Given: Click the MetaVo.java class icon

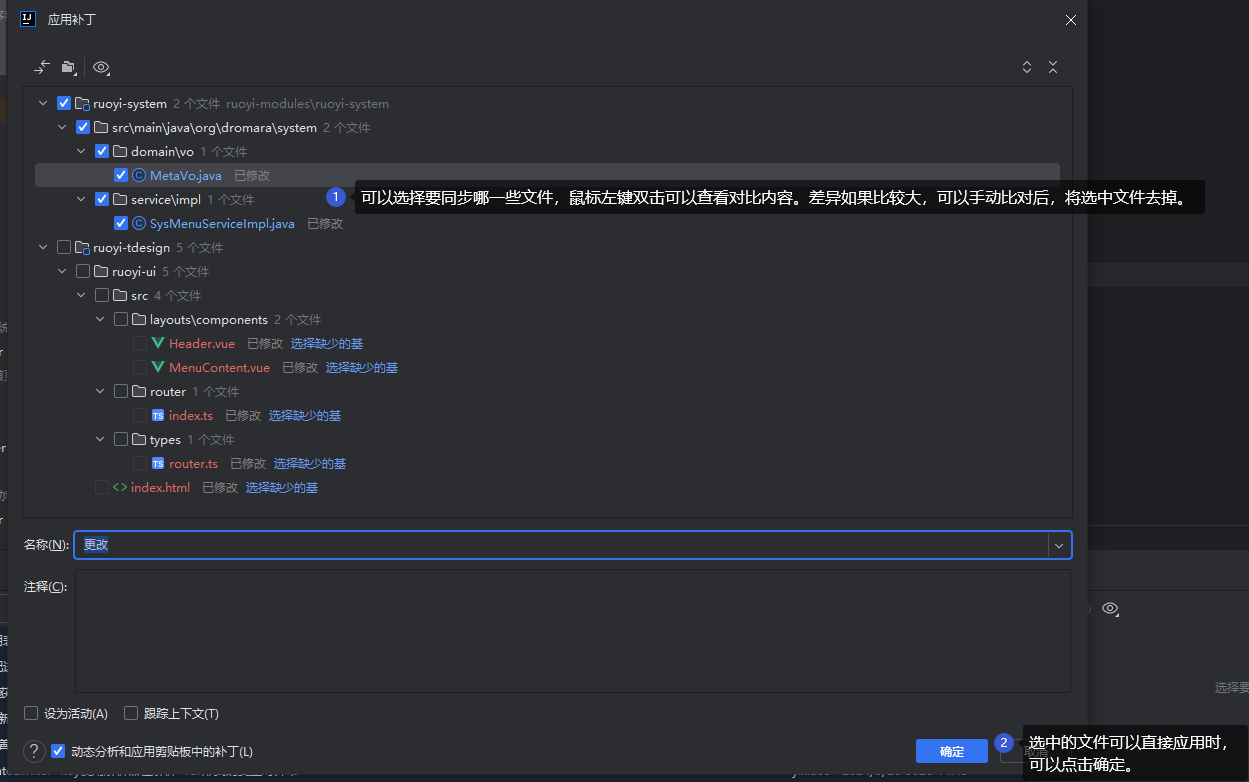Looking at the screenshot, I should click(x=139, y=175).
